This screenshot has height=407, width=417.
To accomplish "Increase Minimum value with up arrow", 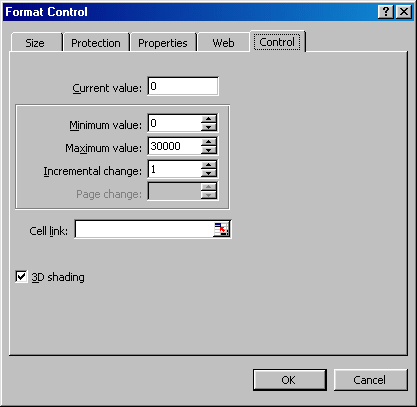I will pos(209,119).
